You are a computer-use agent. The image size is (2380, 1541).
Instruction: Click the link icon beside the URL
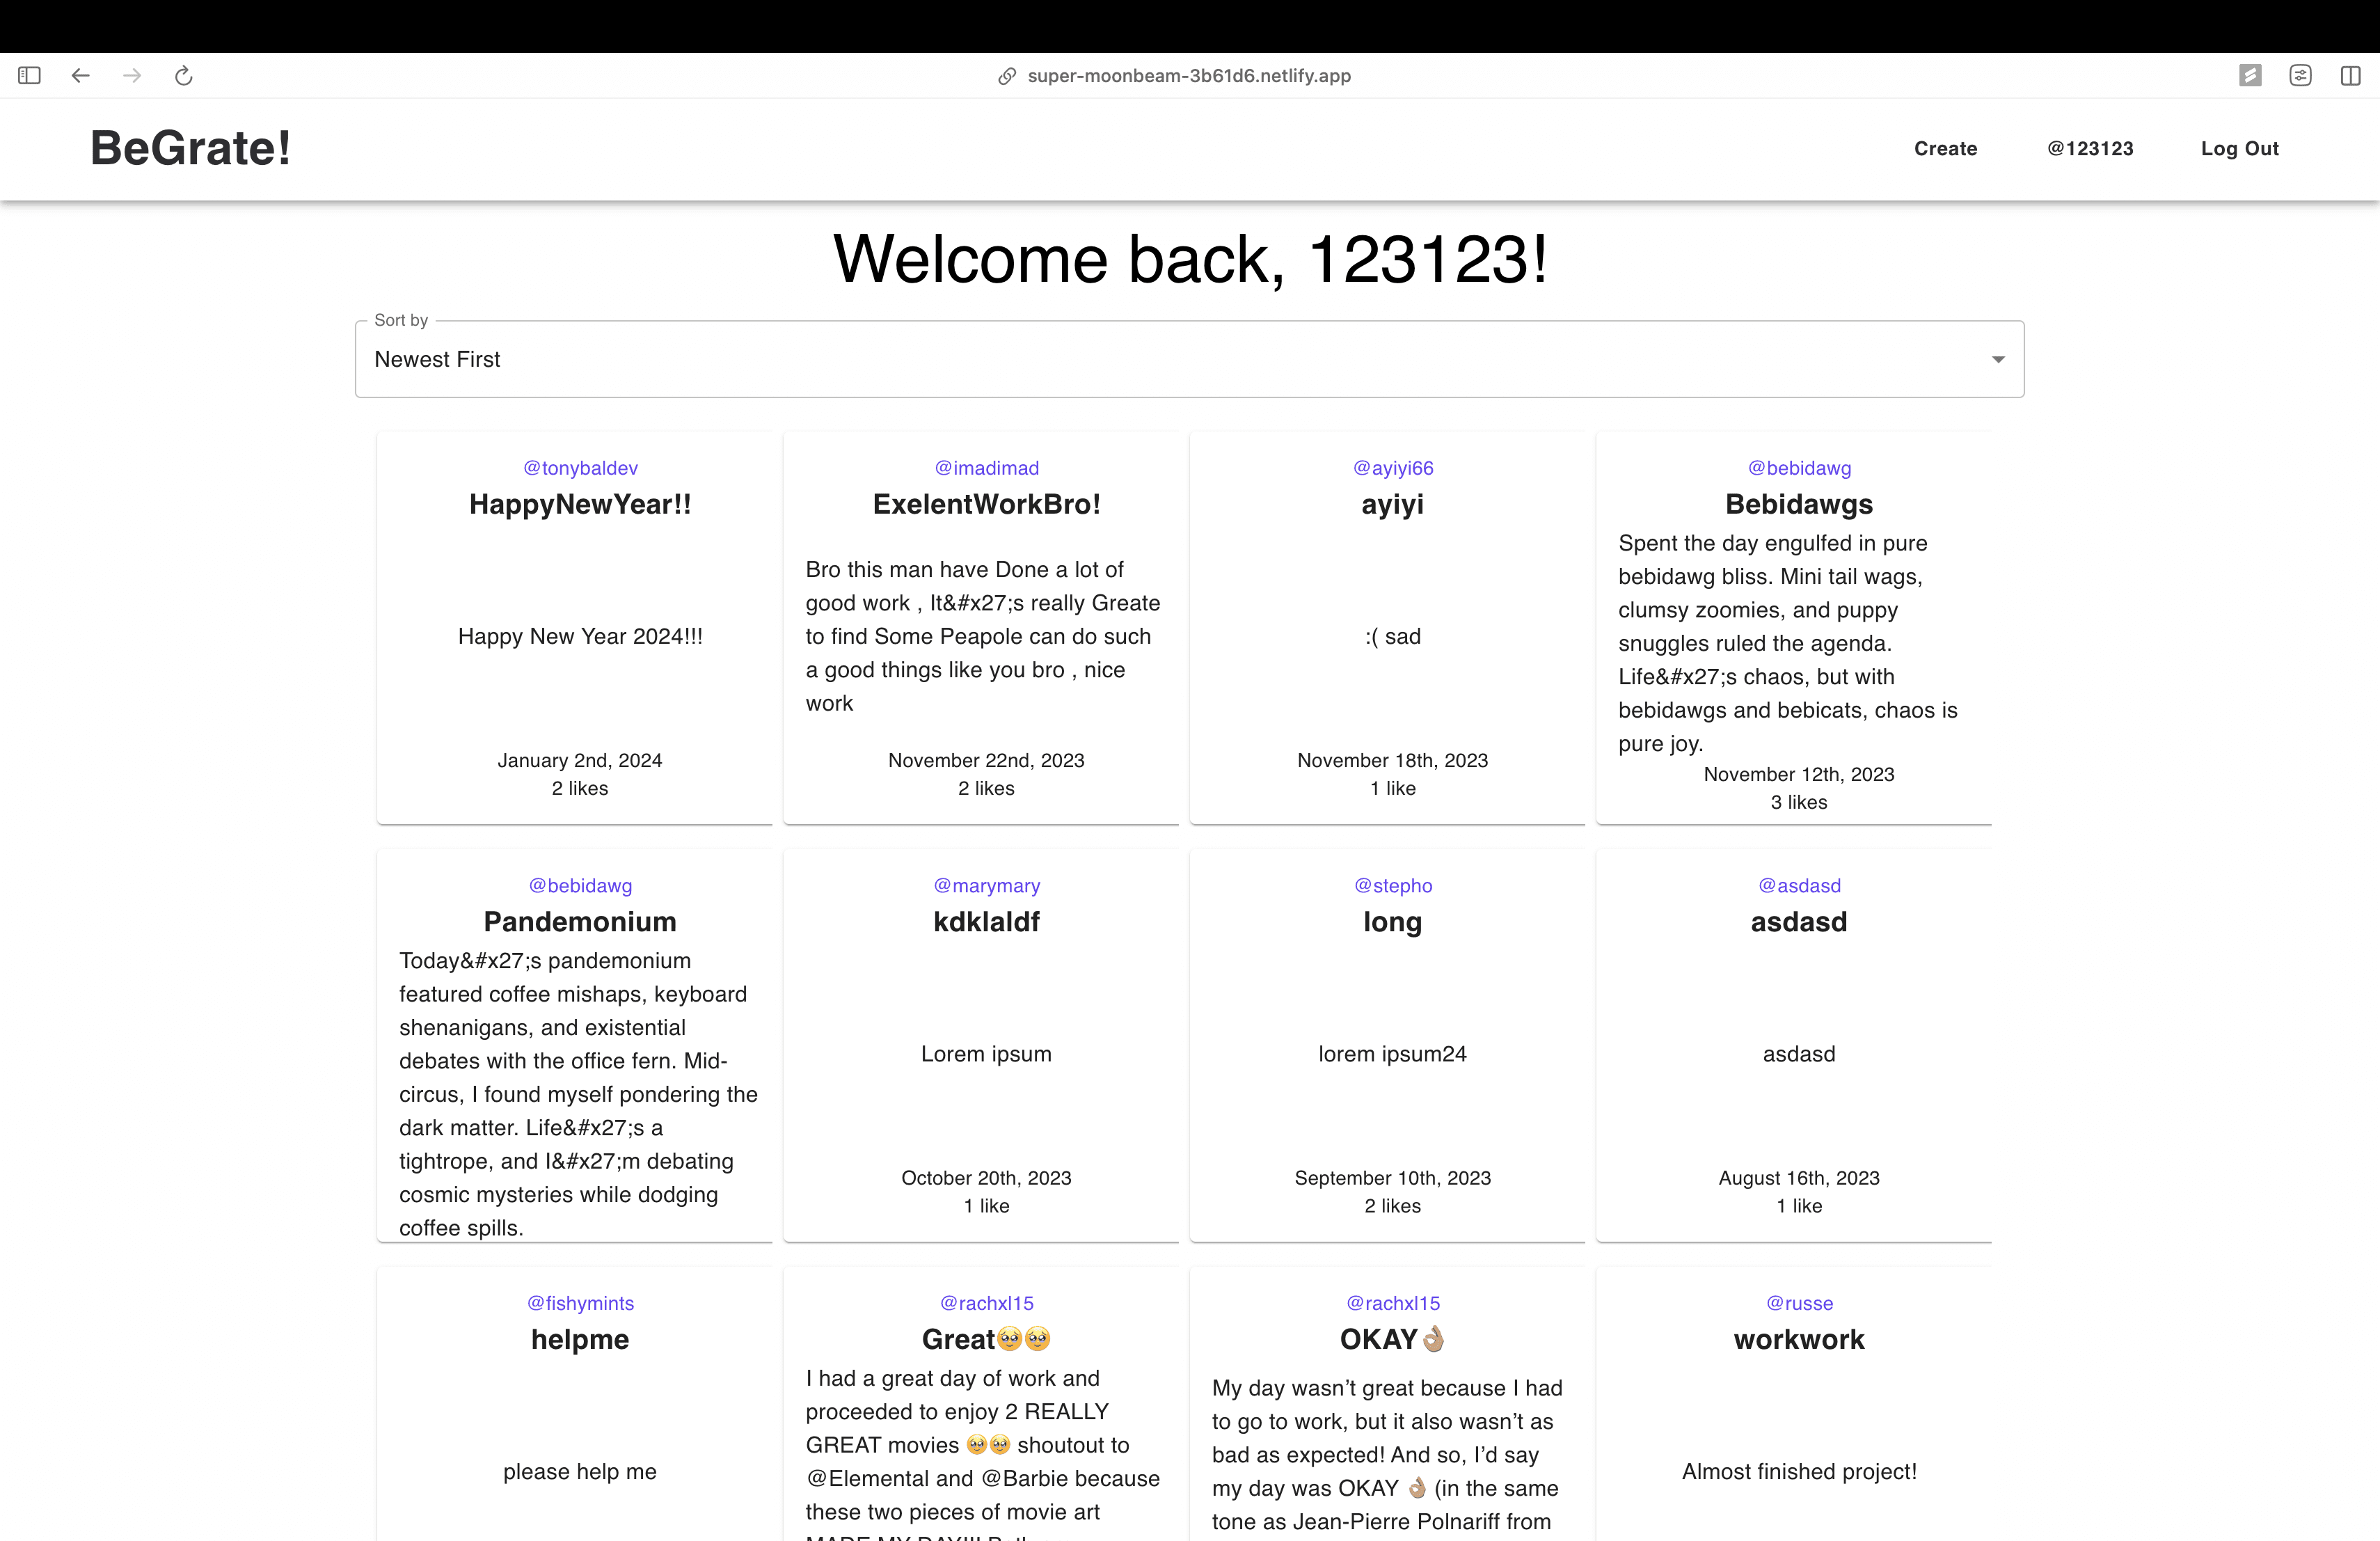coord(1007,76)
